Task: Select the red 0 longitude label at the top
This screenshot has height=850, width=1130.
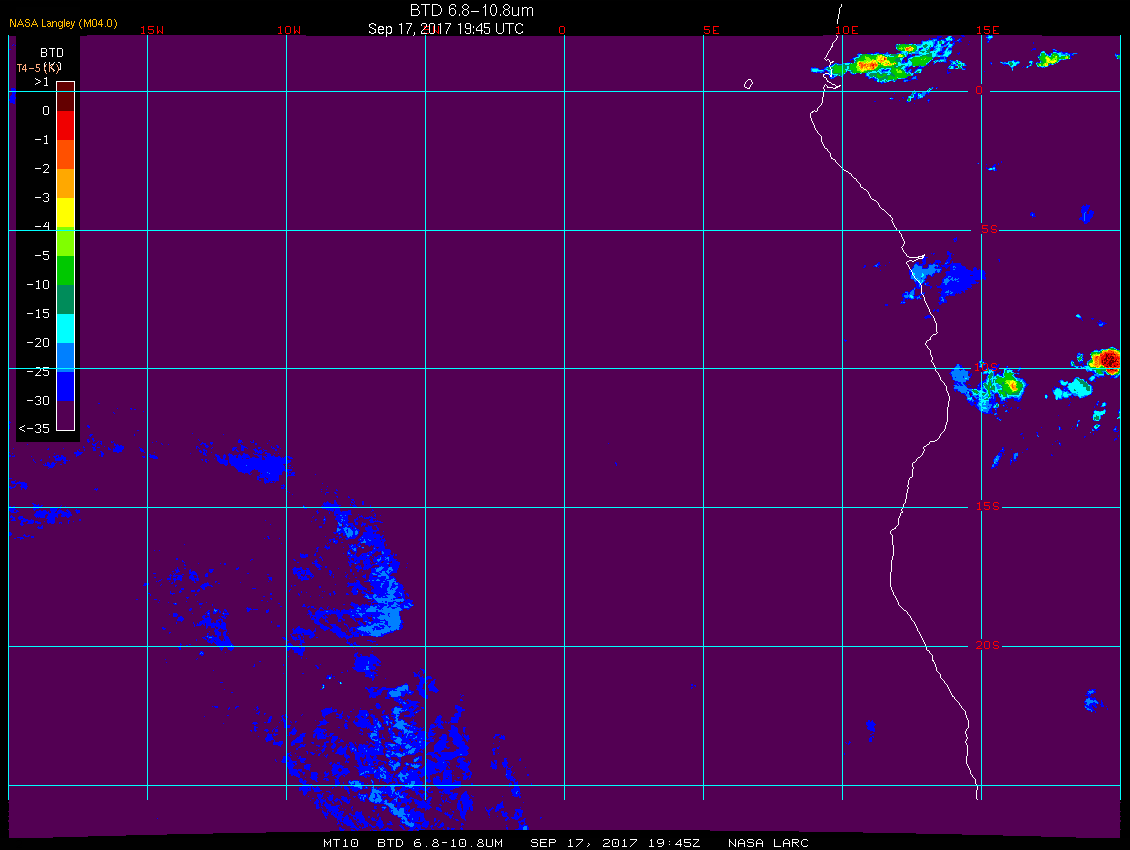Action: tap(562, 30)
